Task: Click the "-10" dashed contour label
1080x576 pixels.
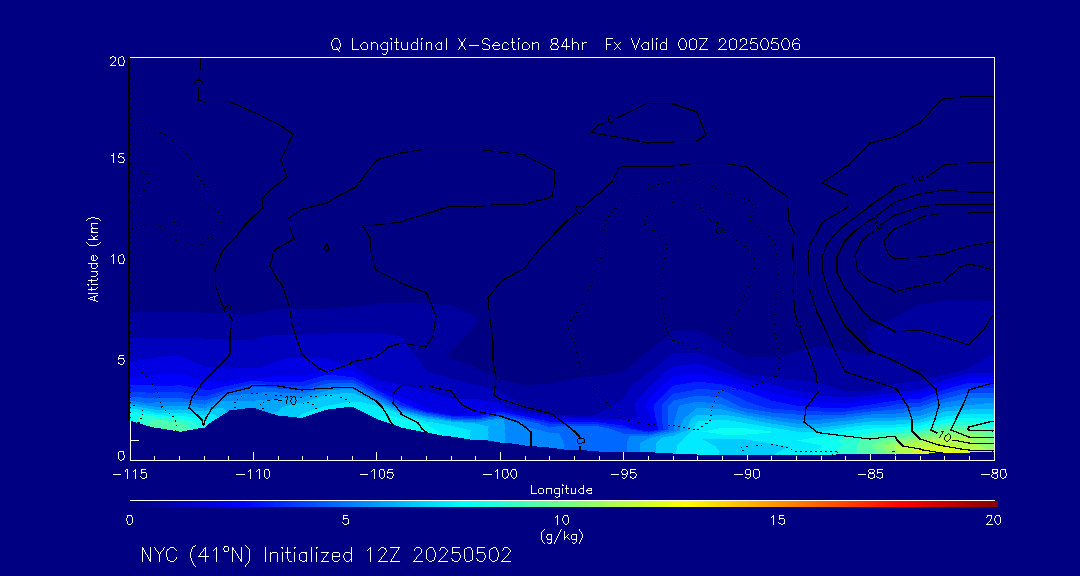Action: pos(287,400)
